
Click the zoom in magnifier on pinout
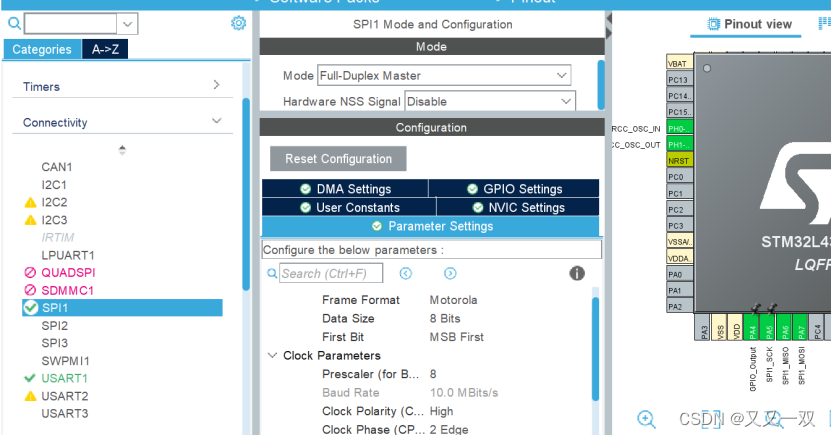point(647,419)
